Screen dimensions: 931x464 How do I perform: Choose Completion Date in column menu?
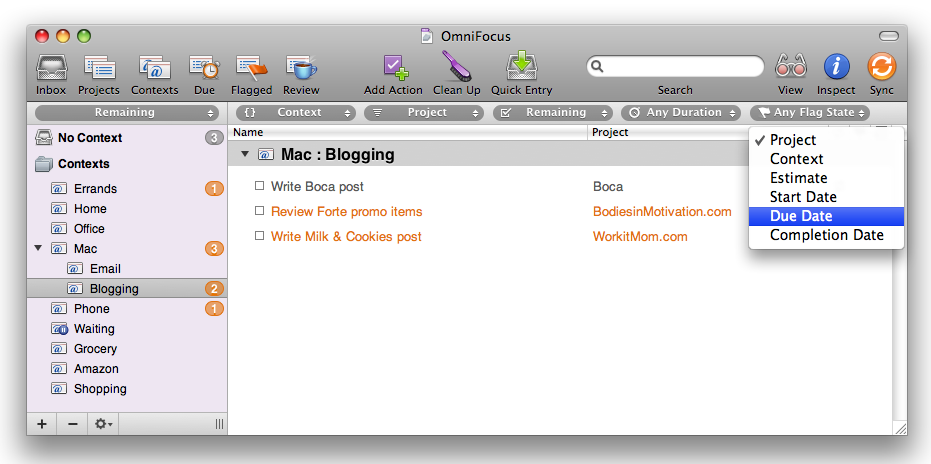(x=826, y=235)
